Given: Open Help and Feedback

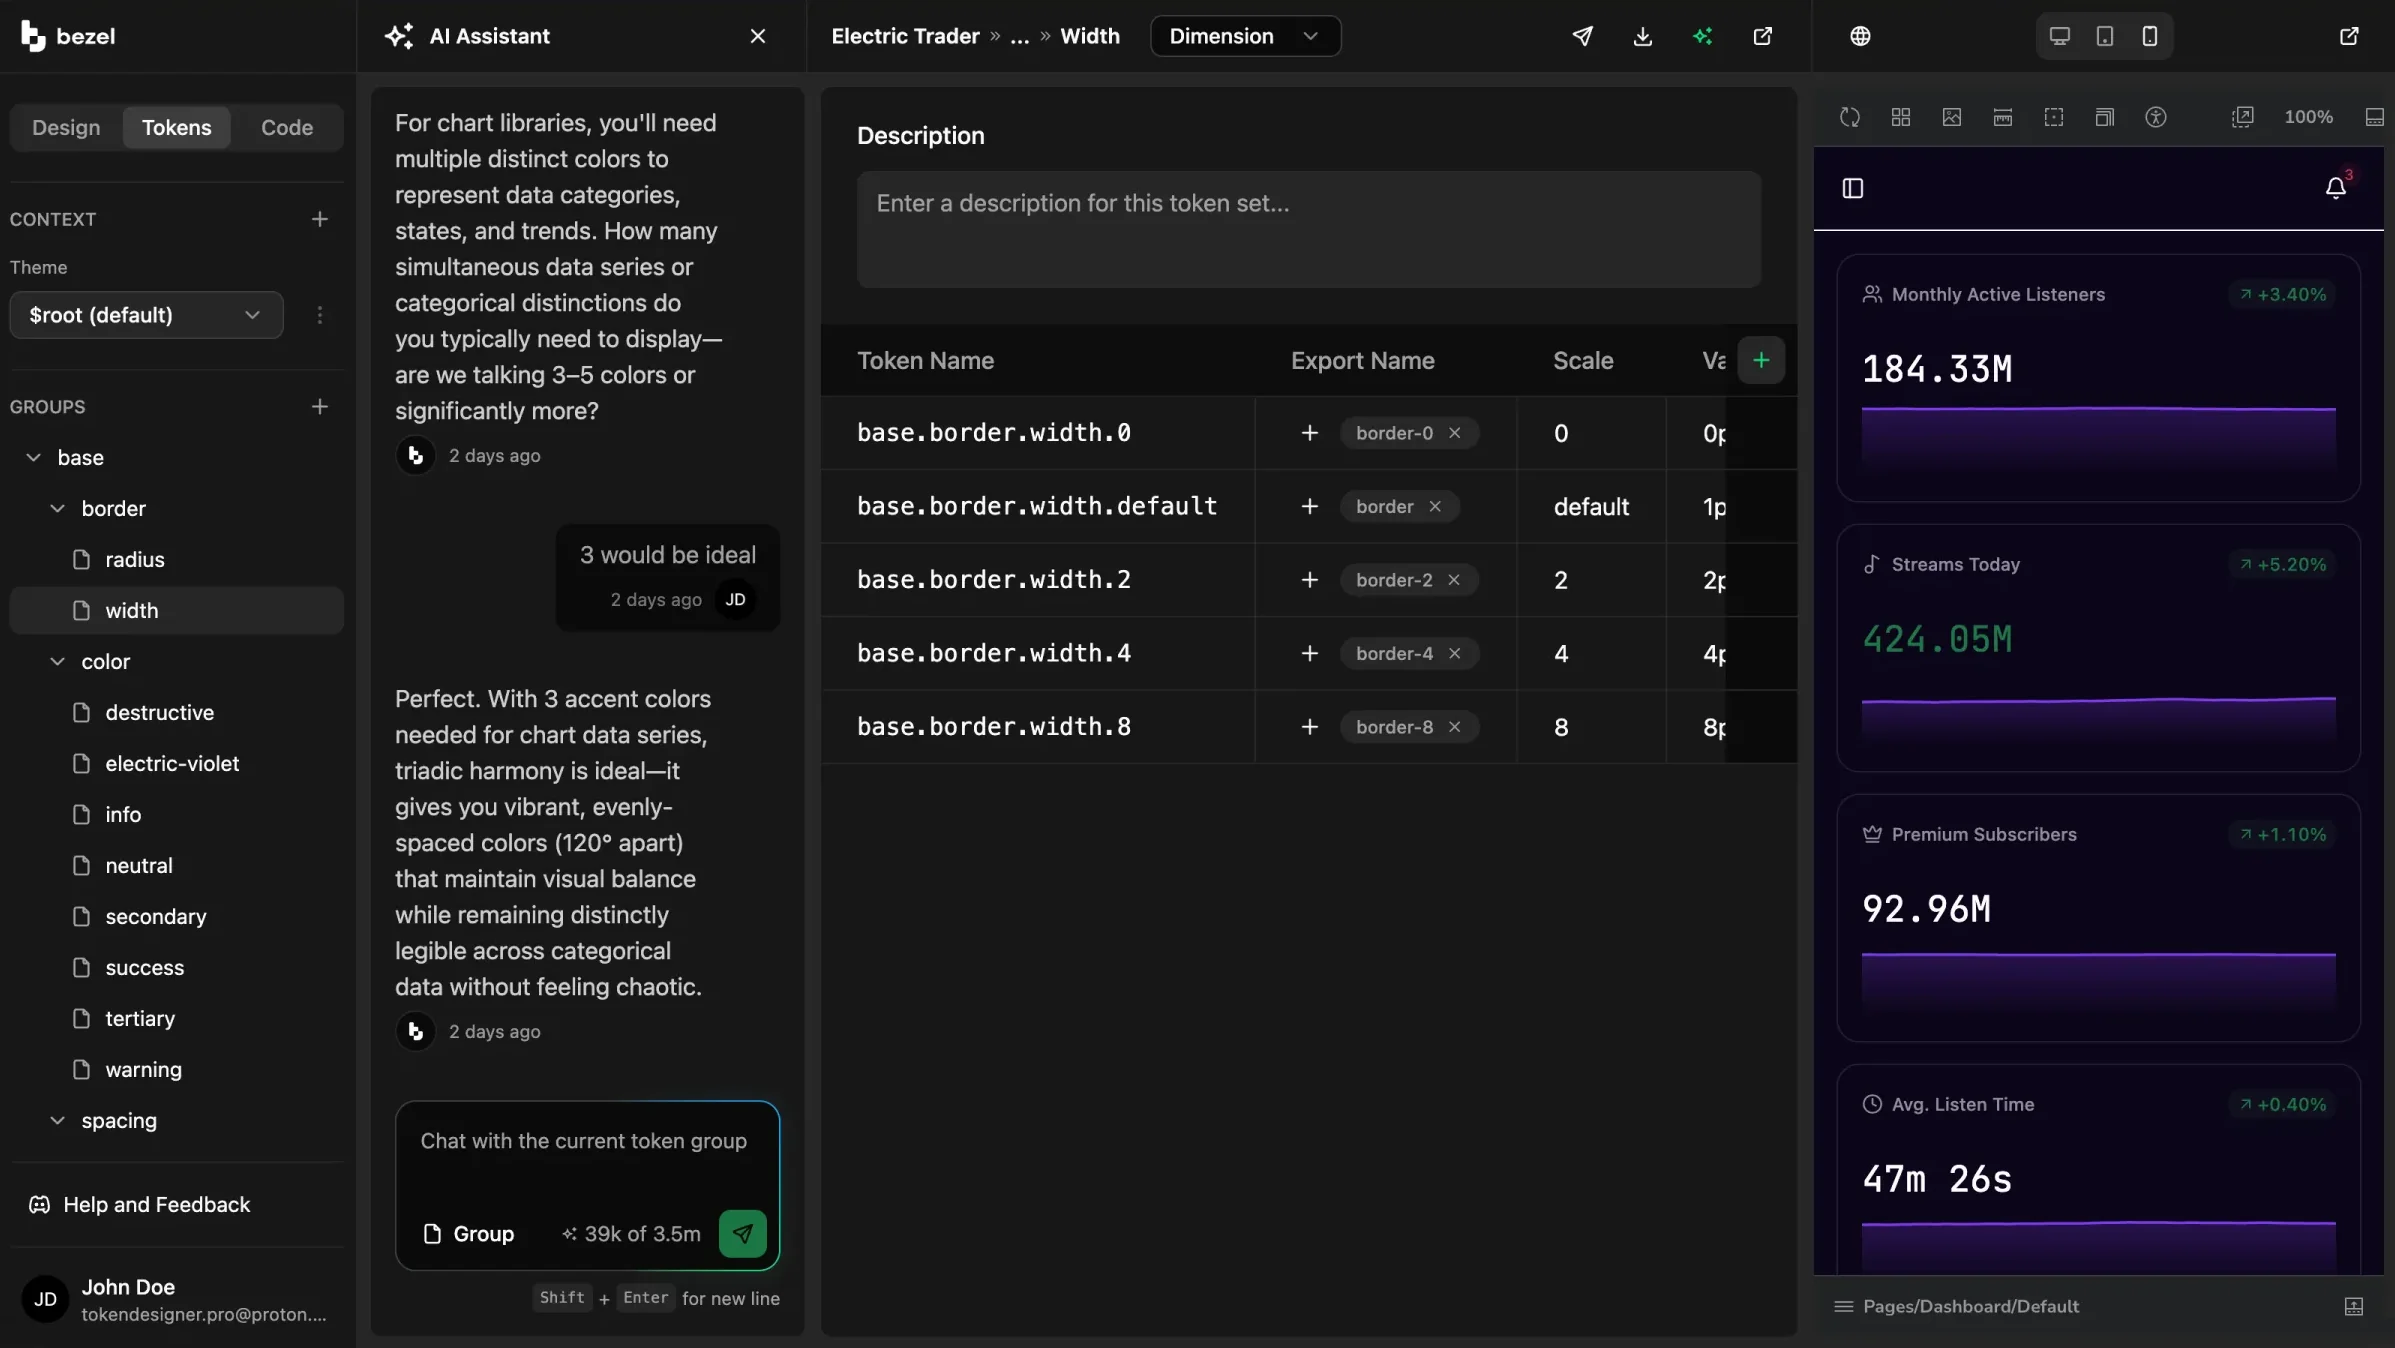Looking at the screenshot, I should click(140, 1204).
